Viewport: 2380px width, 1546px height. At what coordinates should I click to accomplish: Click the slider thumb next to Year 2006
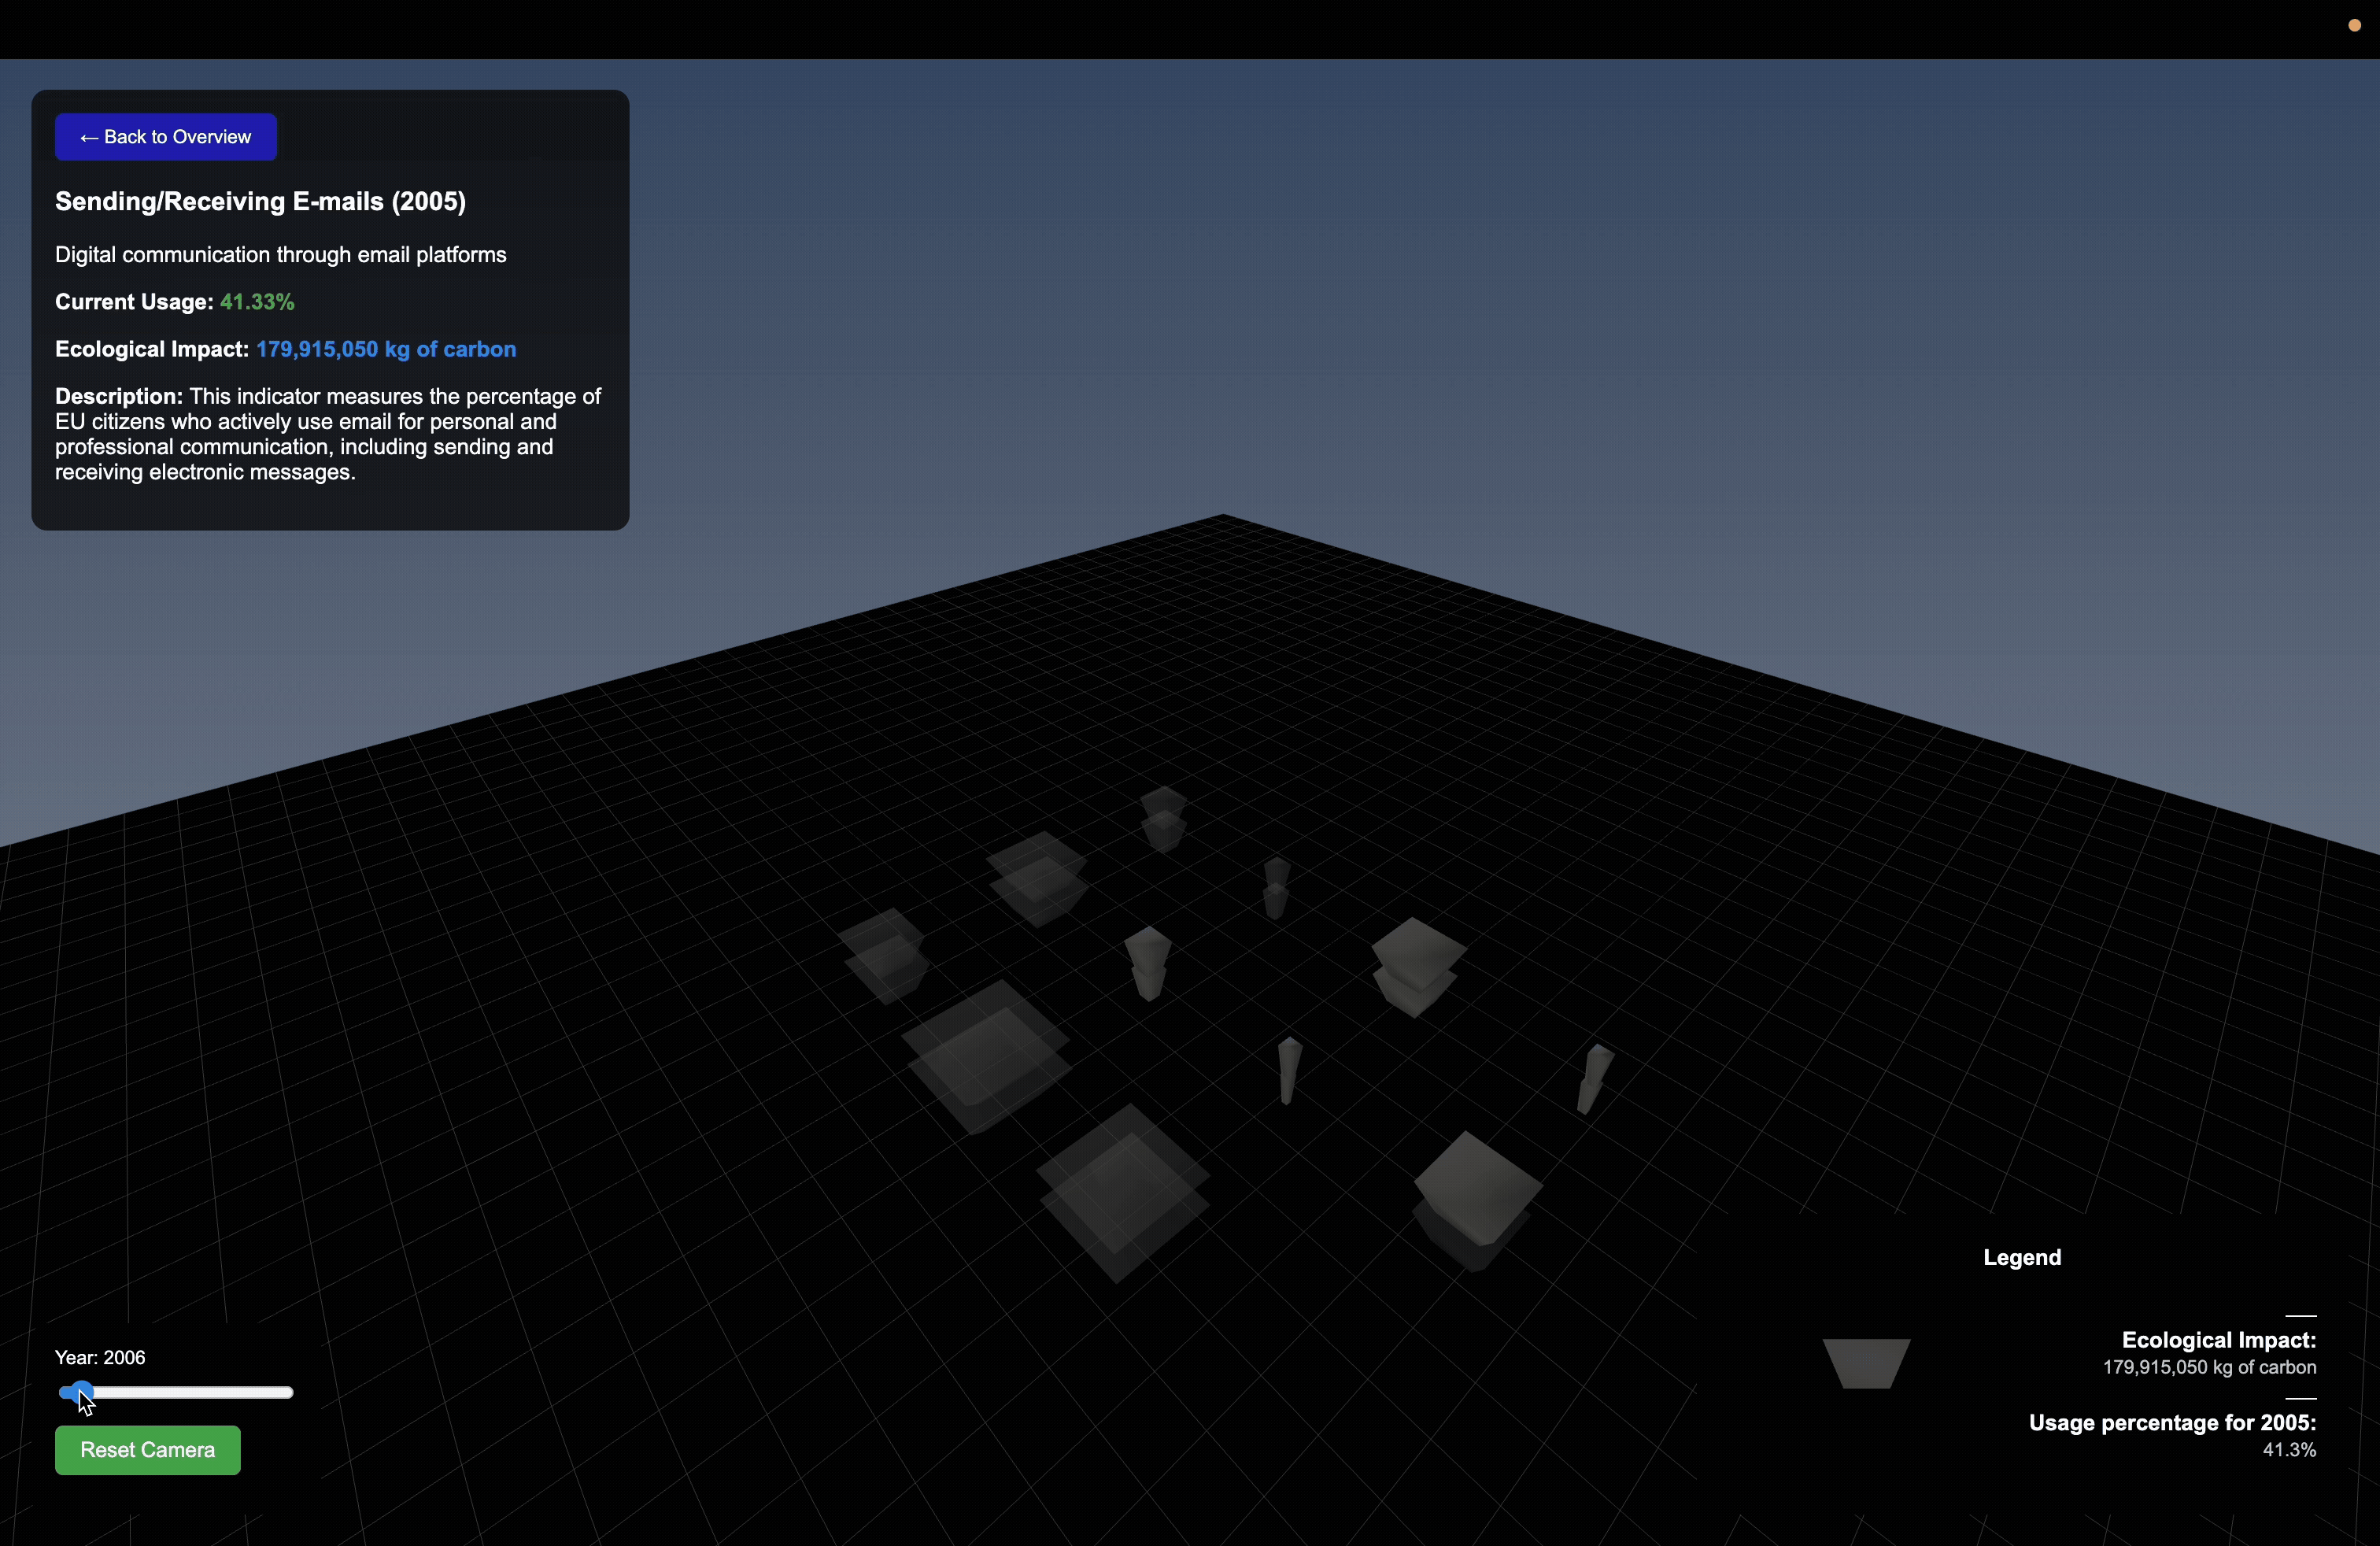80,1391
